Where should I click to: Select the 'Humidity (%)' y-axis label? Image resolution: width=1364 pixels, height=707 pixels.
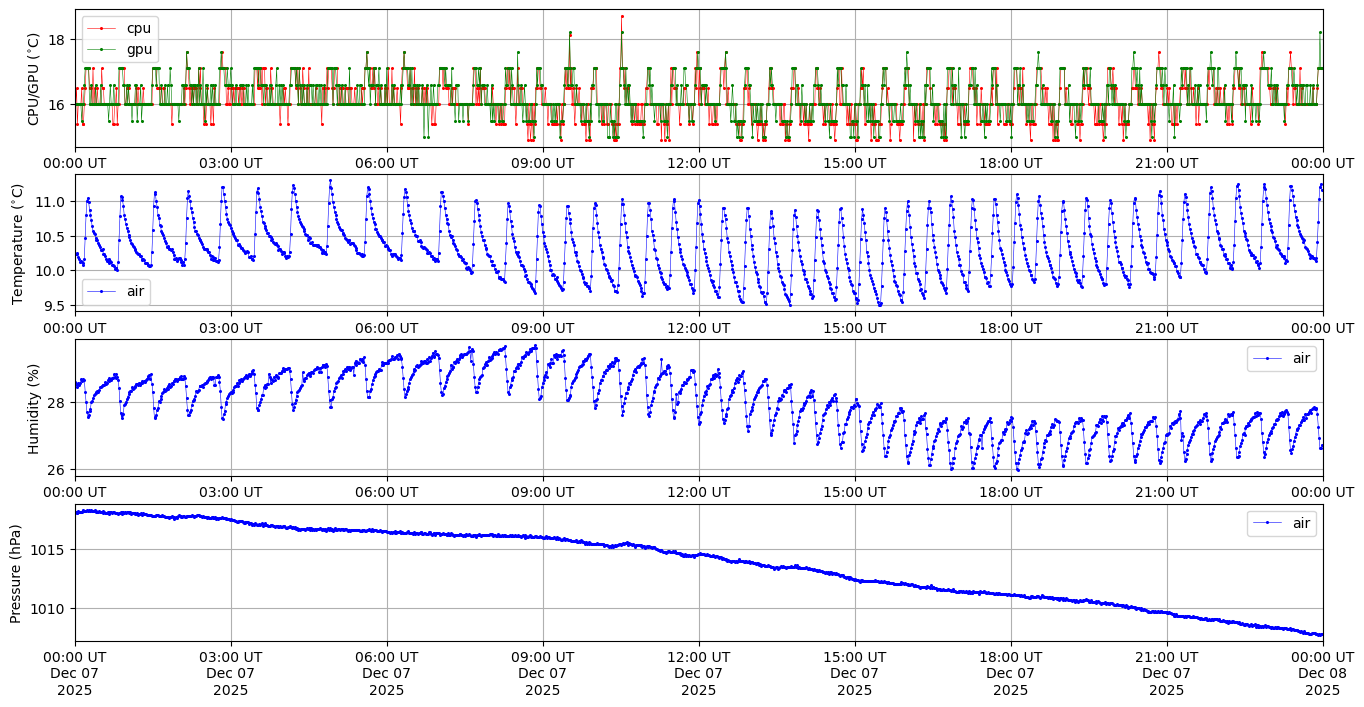(33, 408)
